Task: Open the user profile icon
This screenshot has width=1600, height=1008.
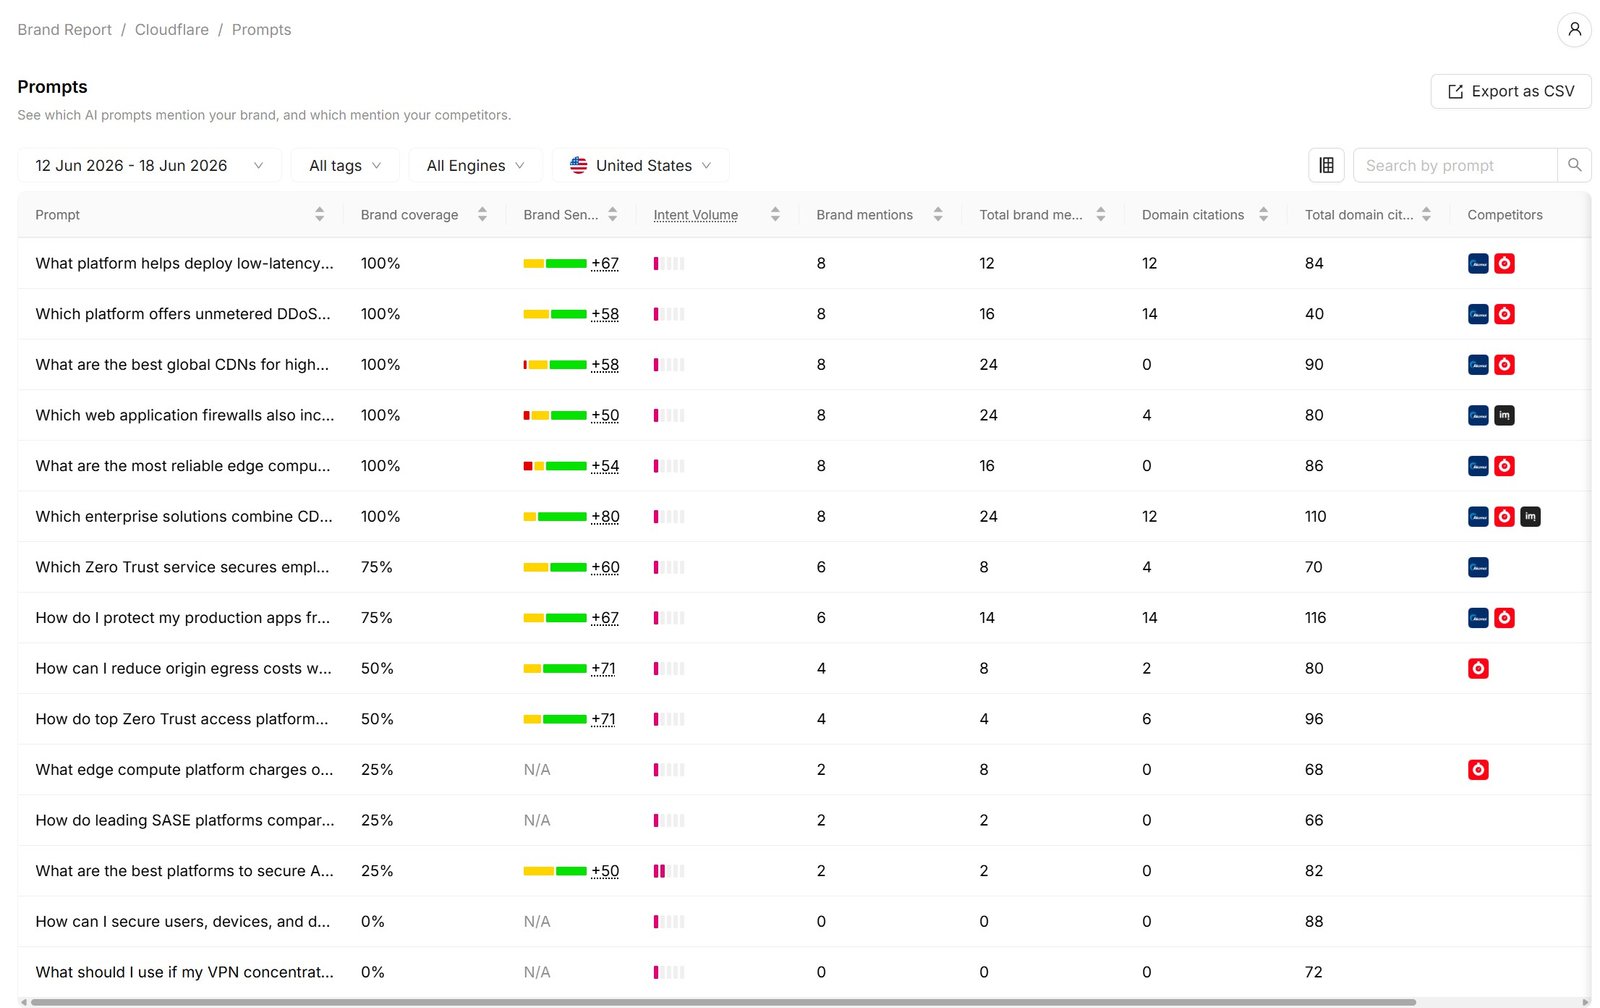Action: click(x=1574, y=30)
